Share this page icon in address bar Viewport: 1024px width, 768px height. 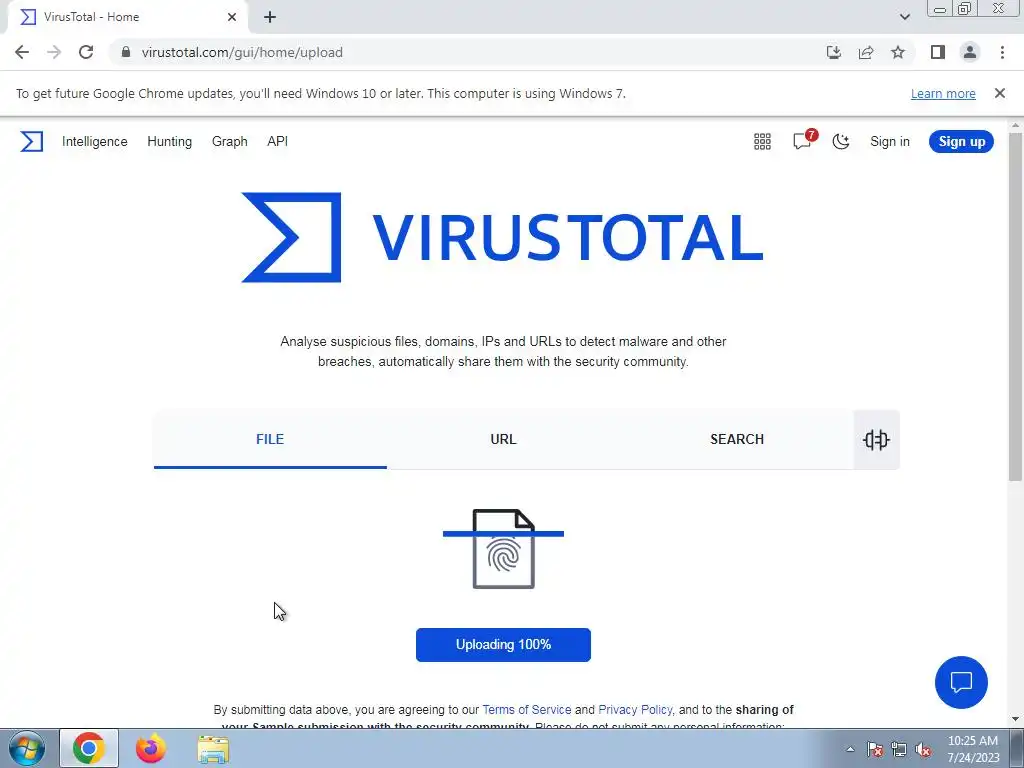tap(866, 52)
